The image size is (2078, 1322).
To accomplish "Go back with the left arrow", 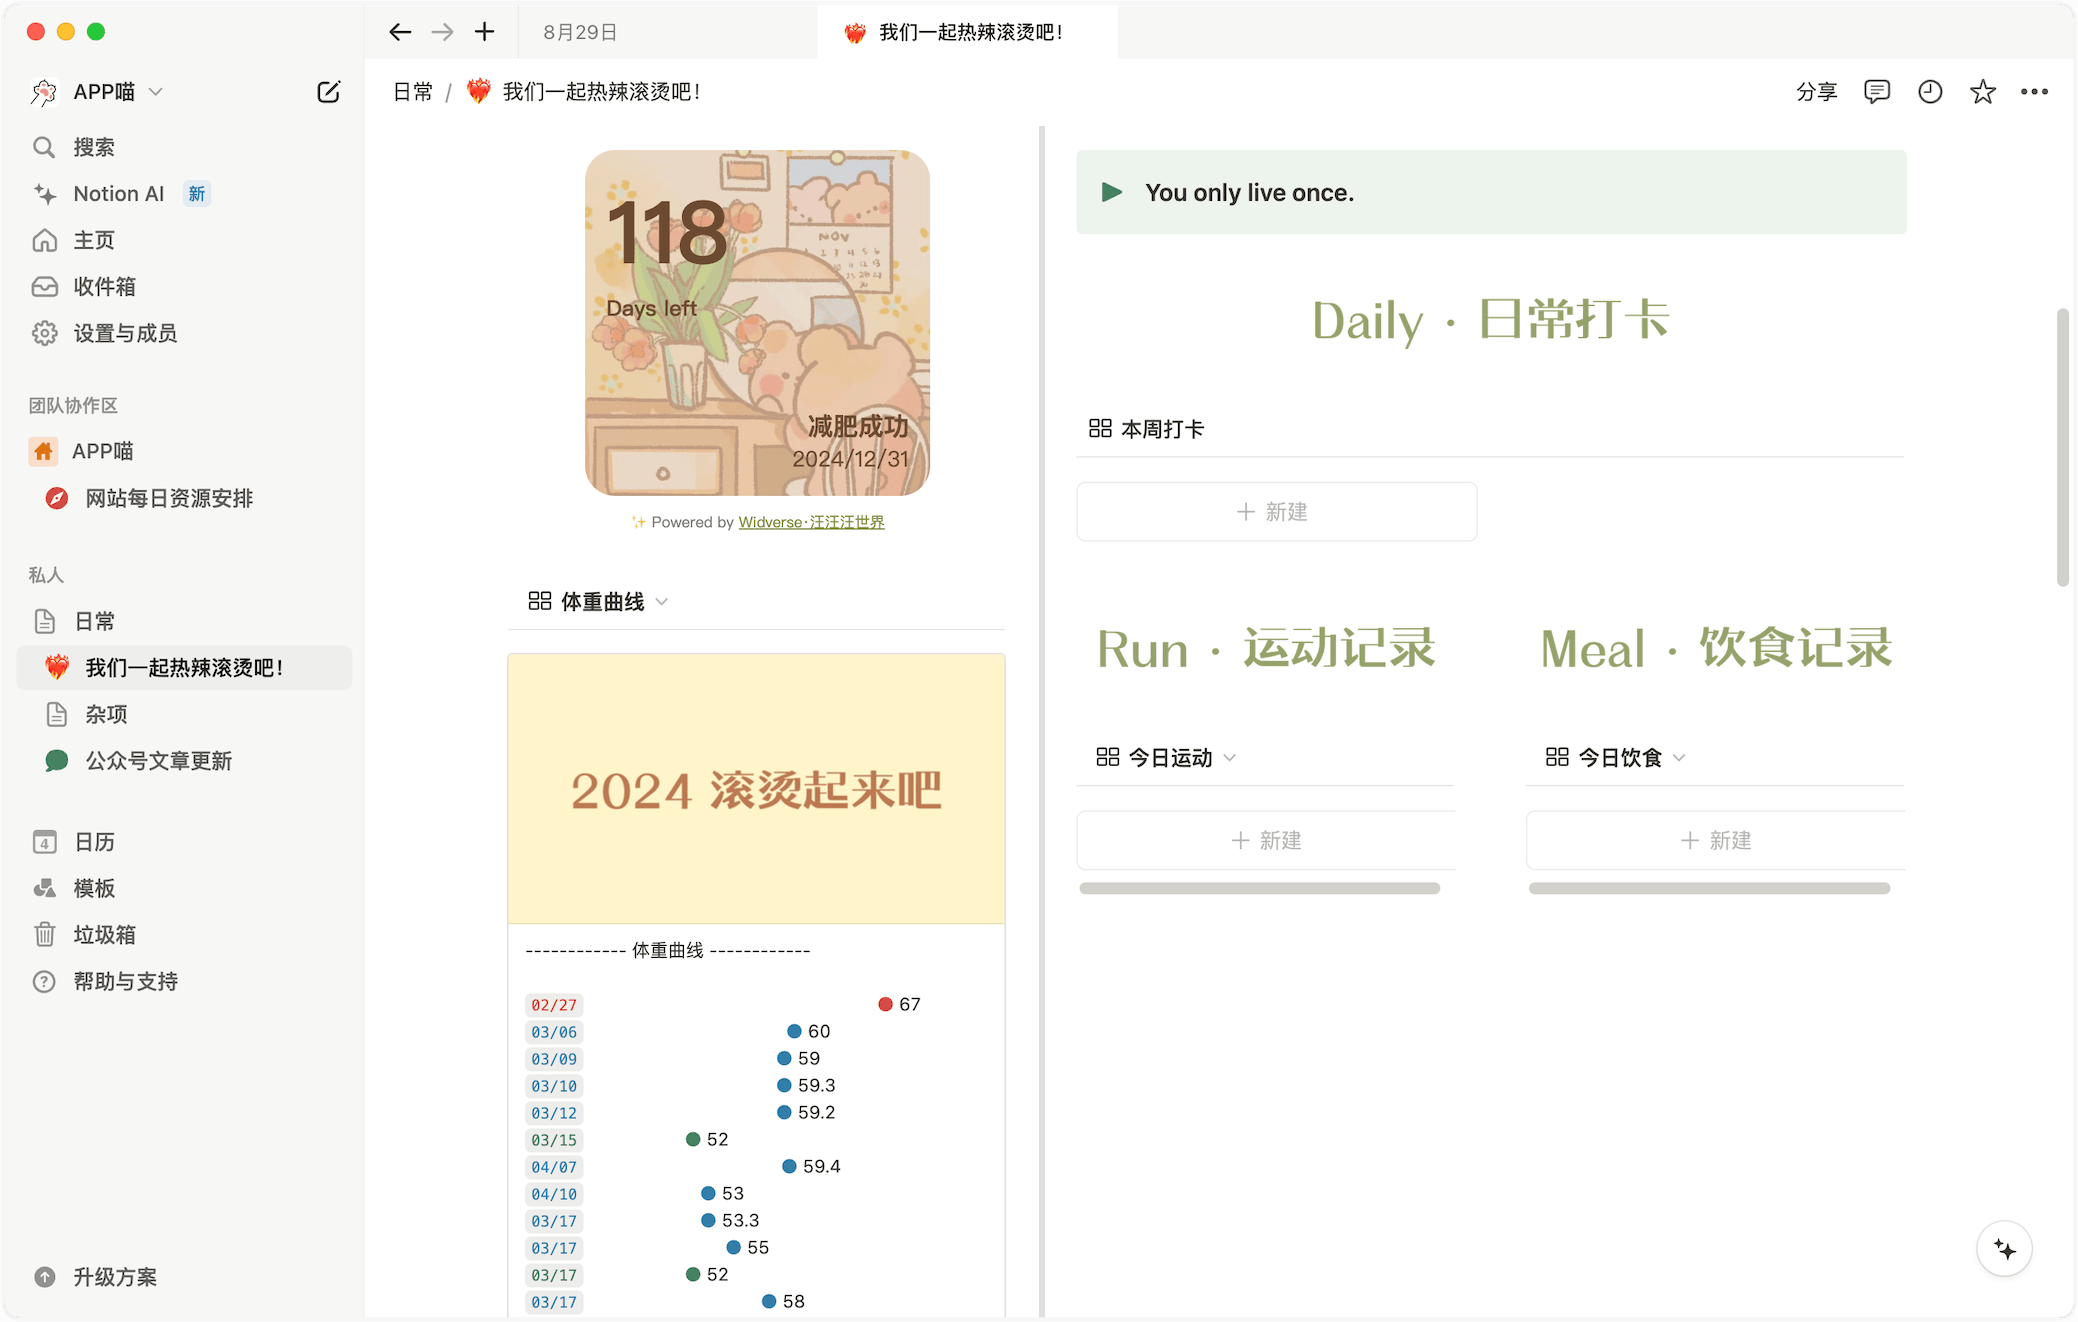I will coord(400,32).
